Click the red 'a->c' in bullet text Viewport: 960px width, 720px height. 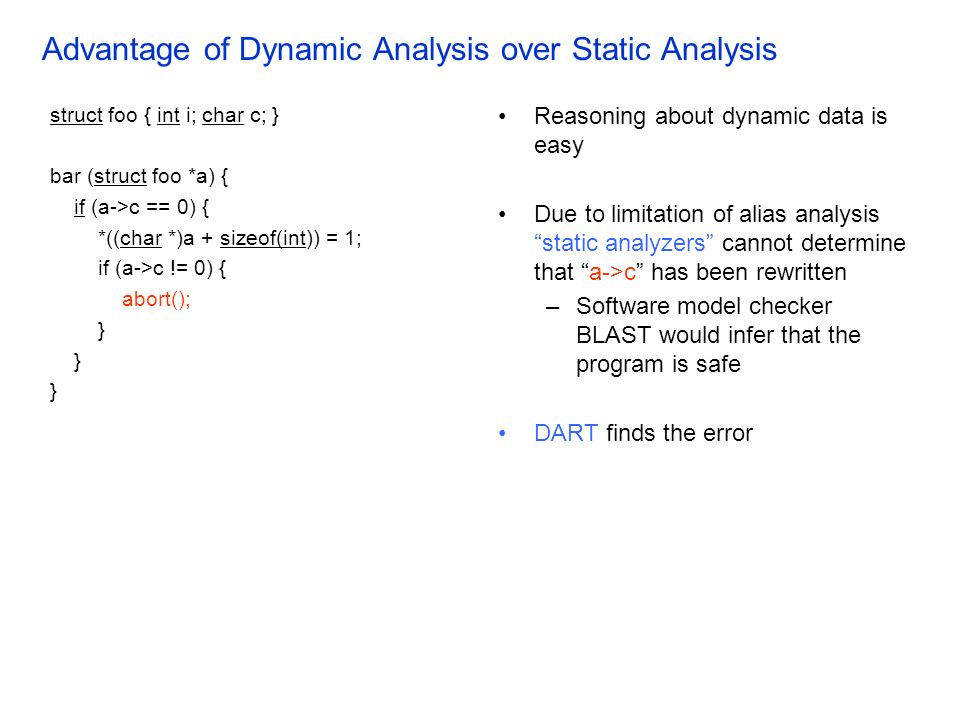(x=612, y=272)
